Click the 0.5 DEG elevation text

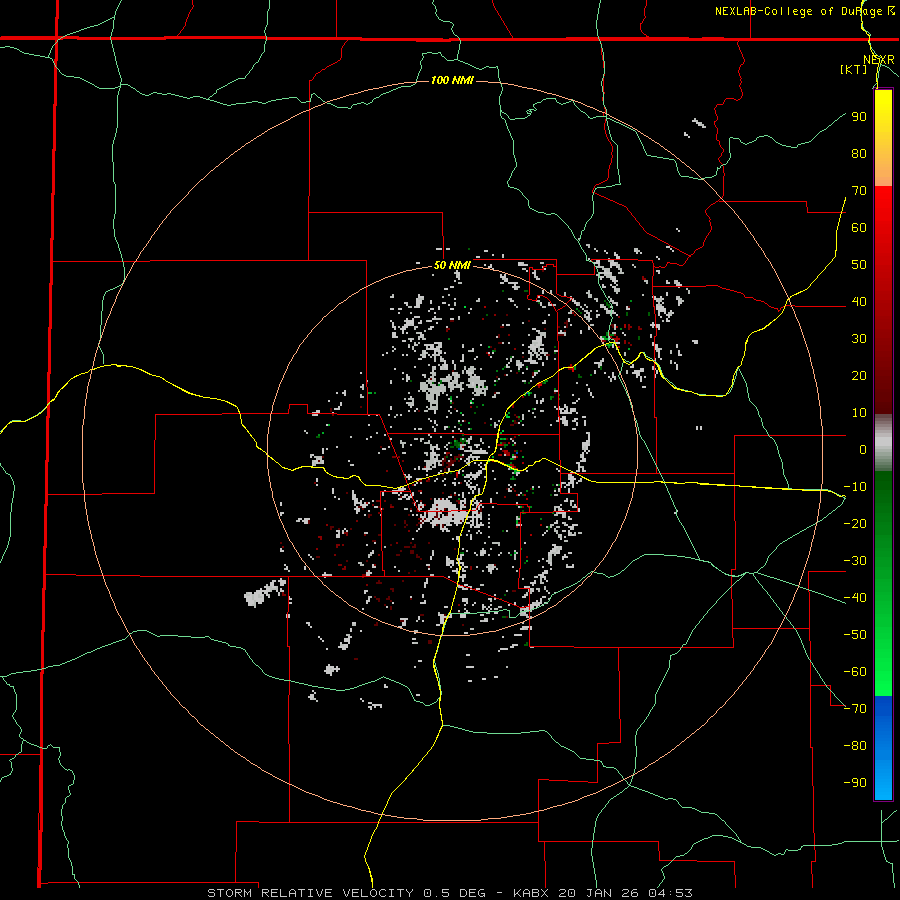tap(455, 893)
